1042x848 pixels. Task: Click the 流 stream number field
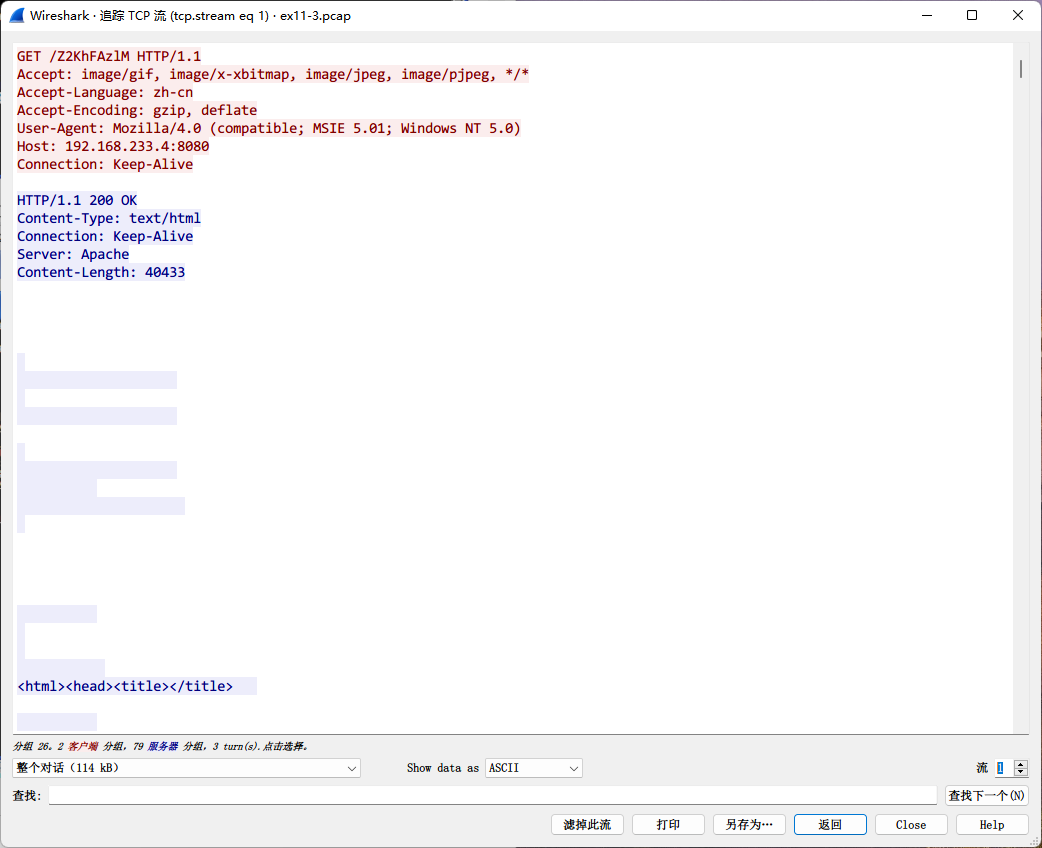[1004, 768]
